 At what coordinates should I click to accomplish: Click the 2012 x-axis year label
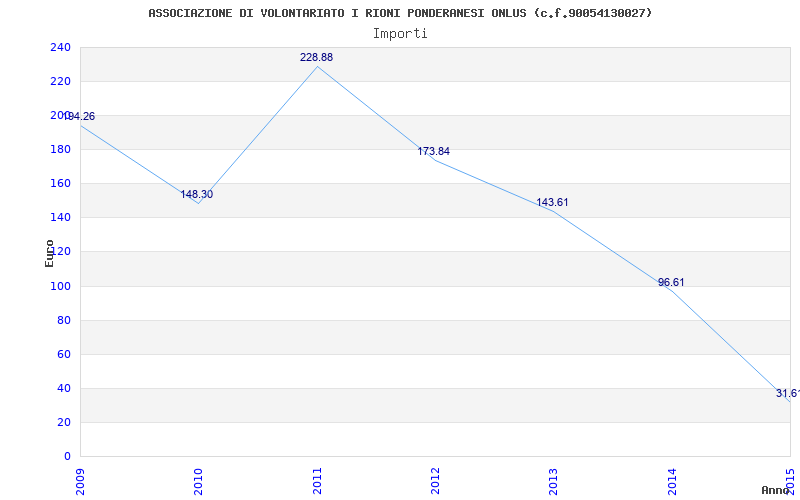click(x=435, y=481)
